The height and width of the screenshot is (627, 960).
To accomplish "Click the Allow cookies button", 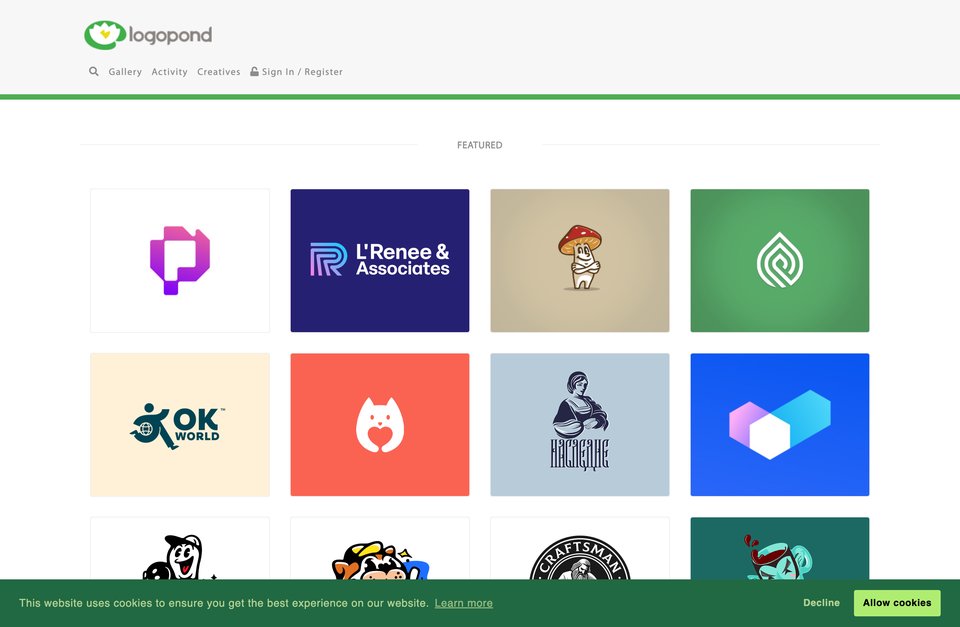I will pyautogui.click(x=897, y=603).
